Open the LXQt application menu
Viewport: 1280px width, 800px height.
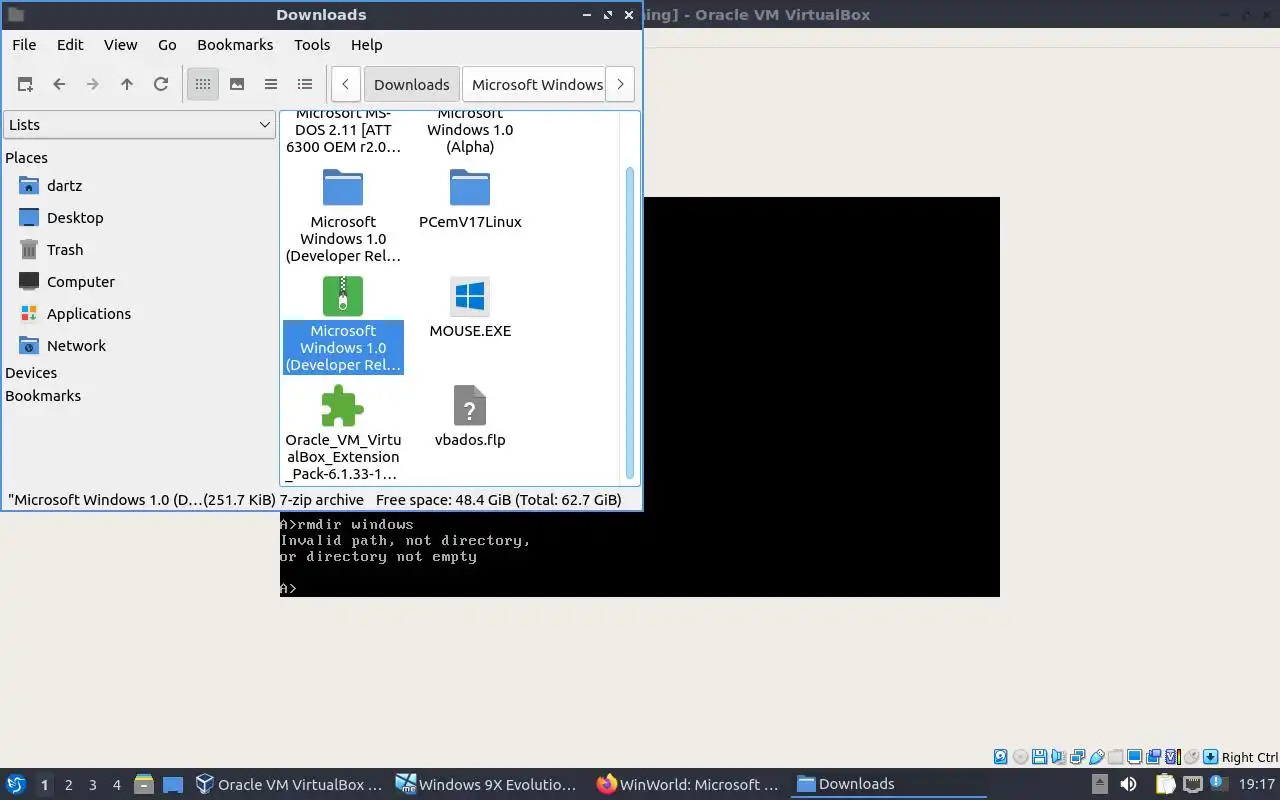(x=16, y=784)
